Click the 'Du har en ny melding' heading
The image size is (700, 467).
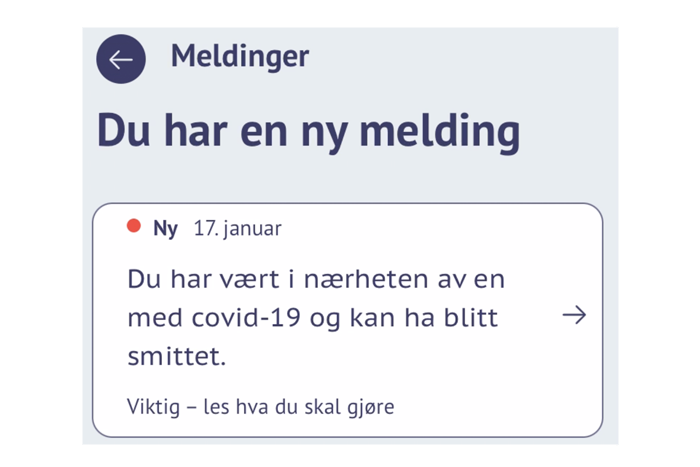308,133
